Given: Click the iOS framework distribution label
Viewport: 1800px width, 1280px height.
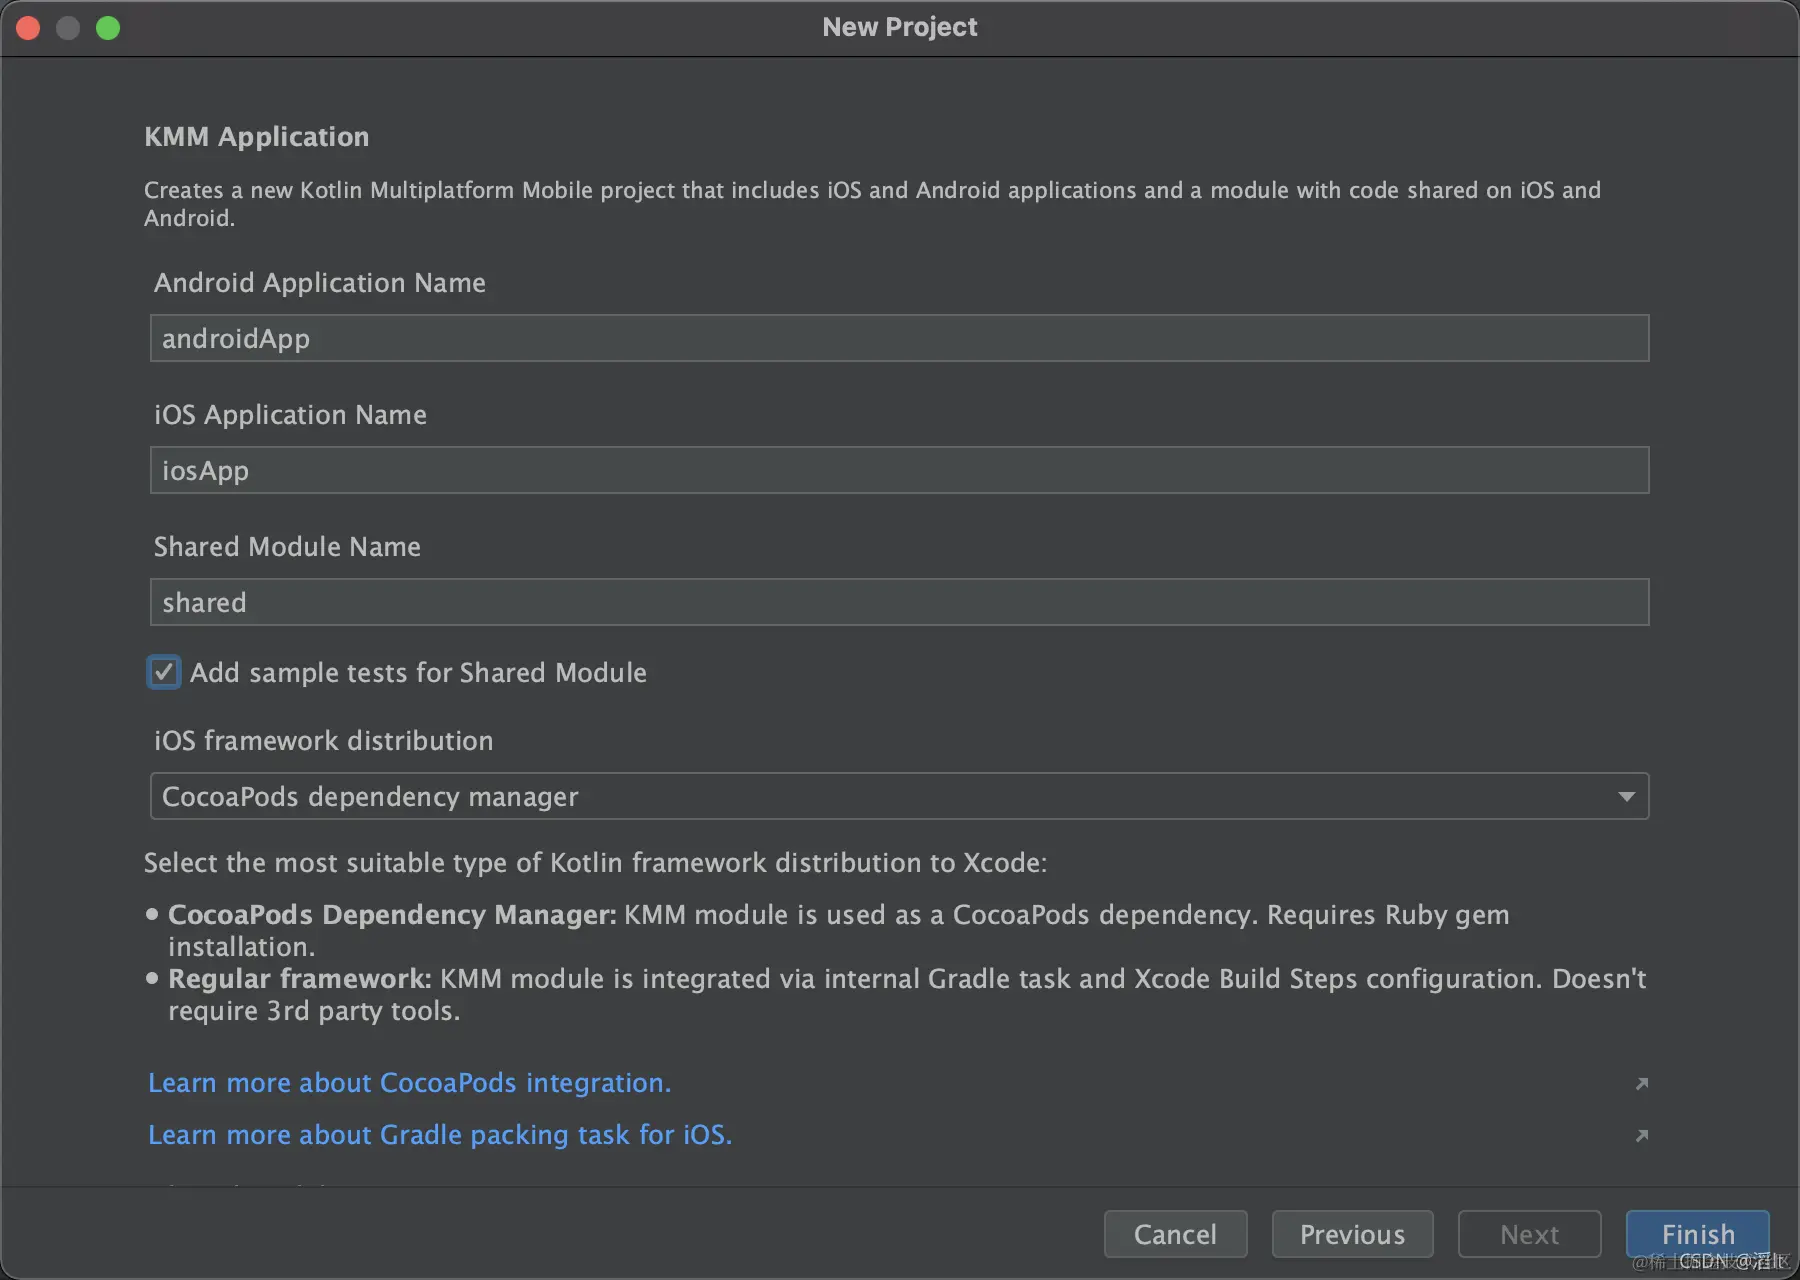Looking at the screenshot, I should [x=323, y=741].
